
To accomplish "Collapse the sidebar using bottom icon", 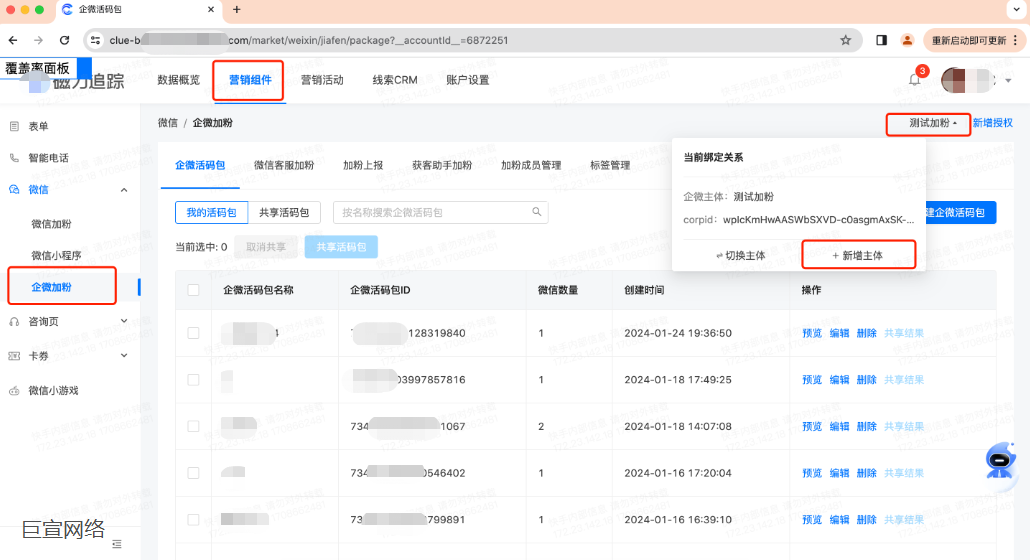I will point(117,543).
